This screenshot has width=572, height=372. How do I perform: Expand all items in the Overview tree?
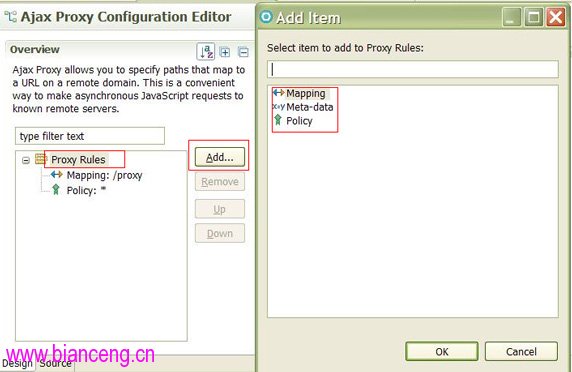[x=225, y=52]
